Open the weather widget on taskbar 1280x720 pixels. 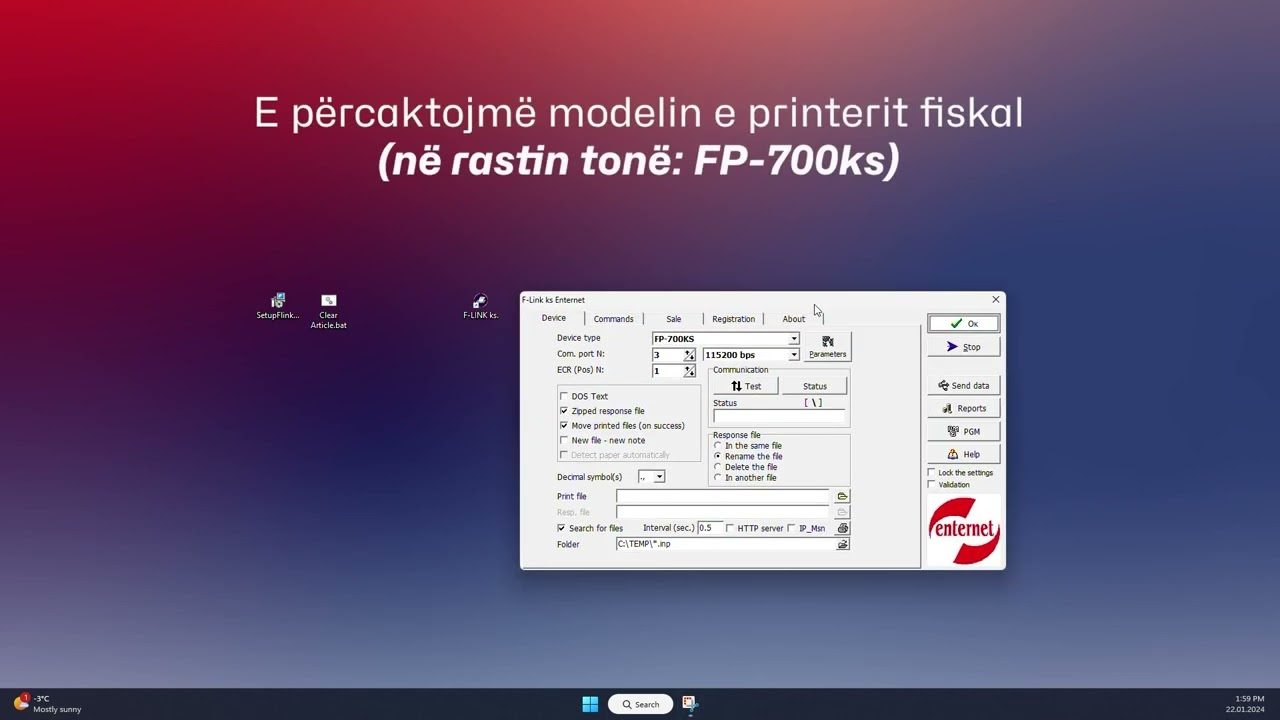coord(48,704)
